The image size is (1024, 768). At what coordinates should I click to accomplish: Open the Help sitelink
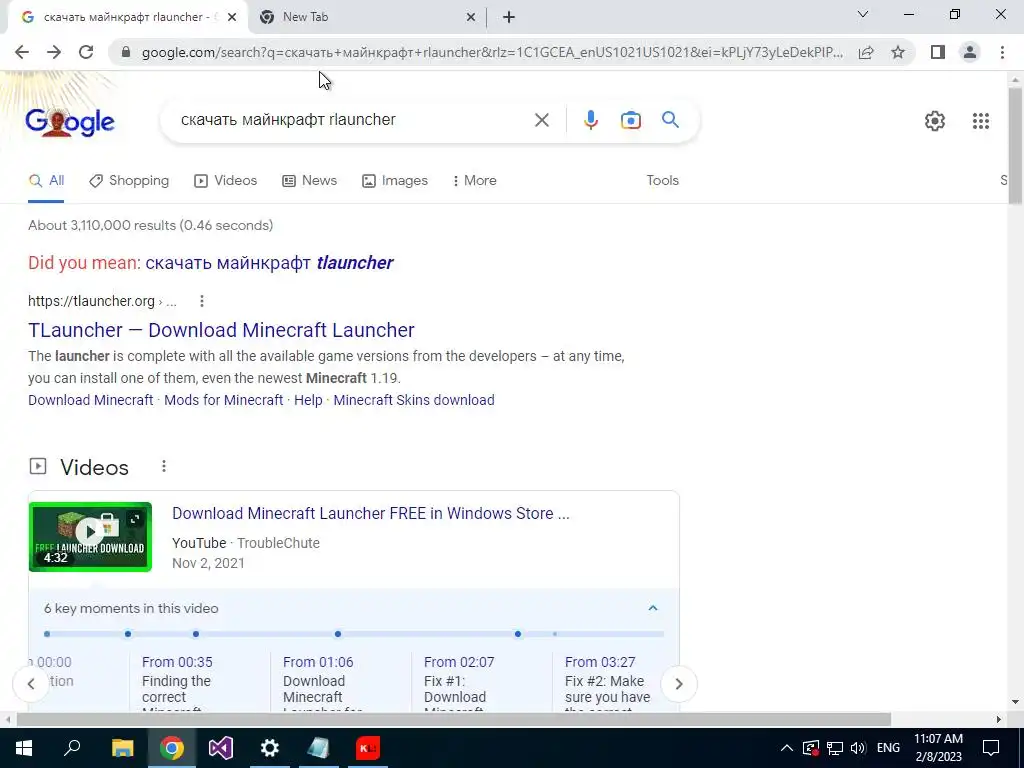(308, 400)
